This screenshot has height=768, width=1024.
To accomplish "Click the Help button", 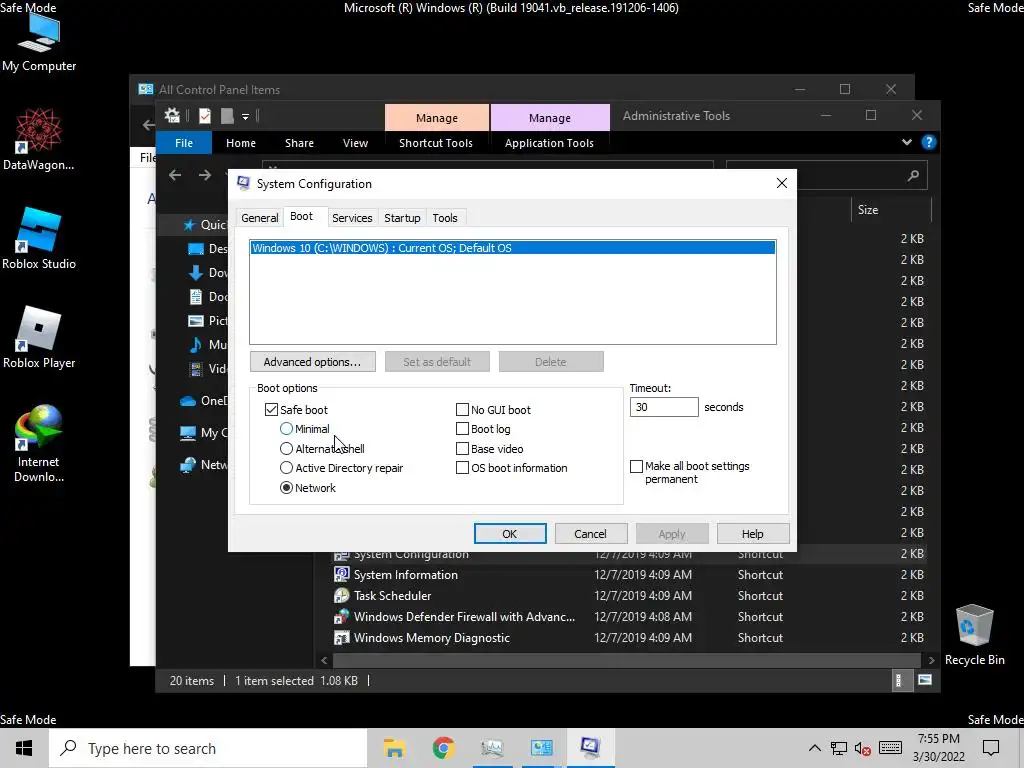I will point(752,534).
